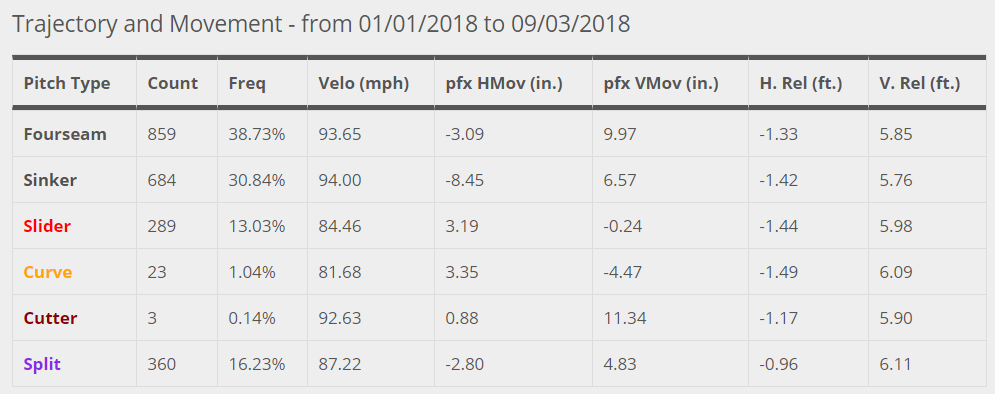Click the V. Rel (ft.) header
The width and height of the screenshot is (995, 394).
(x=919, y=83)
